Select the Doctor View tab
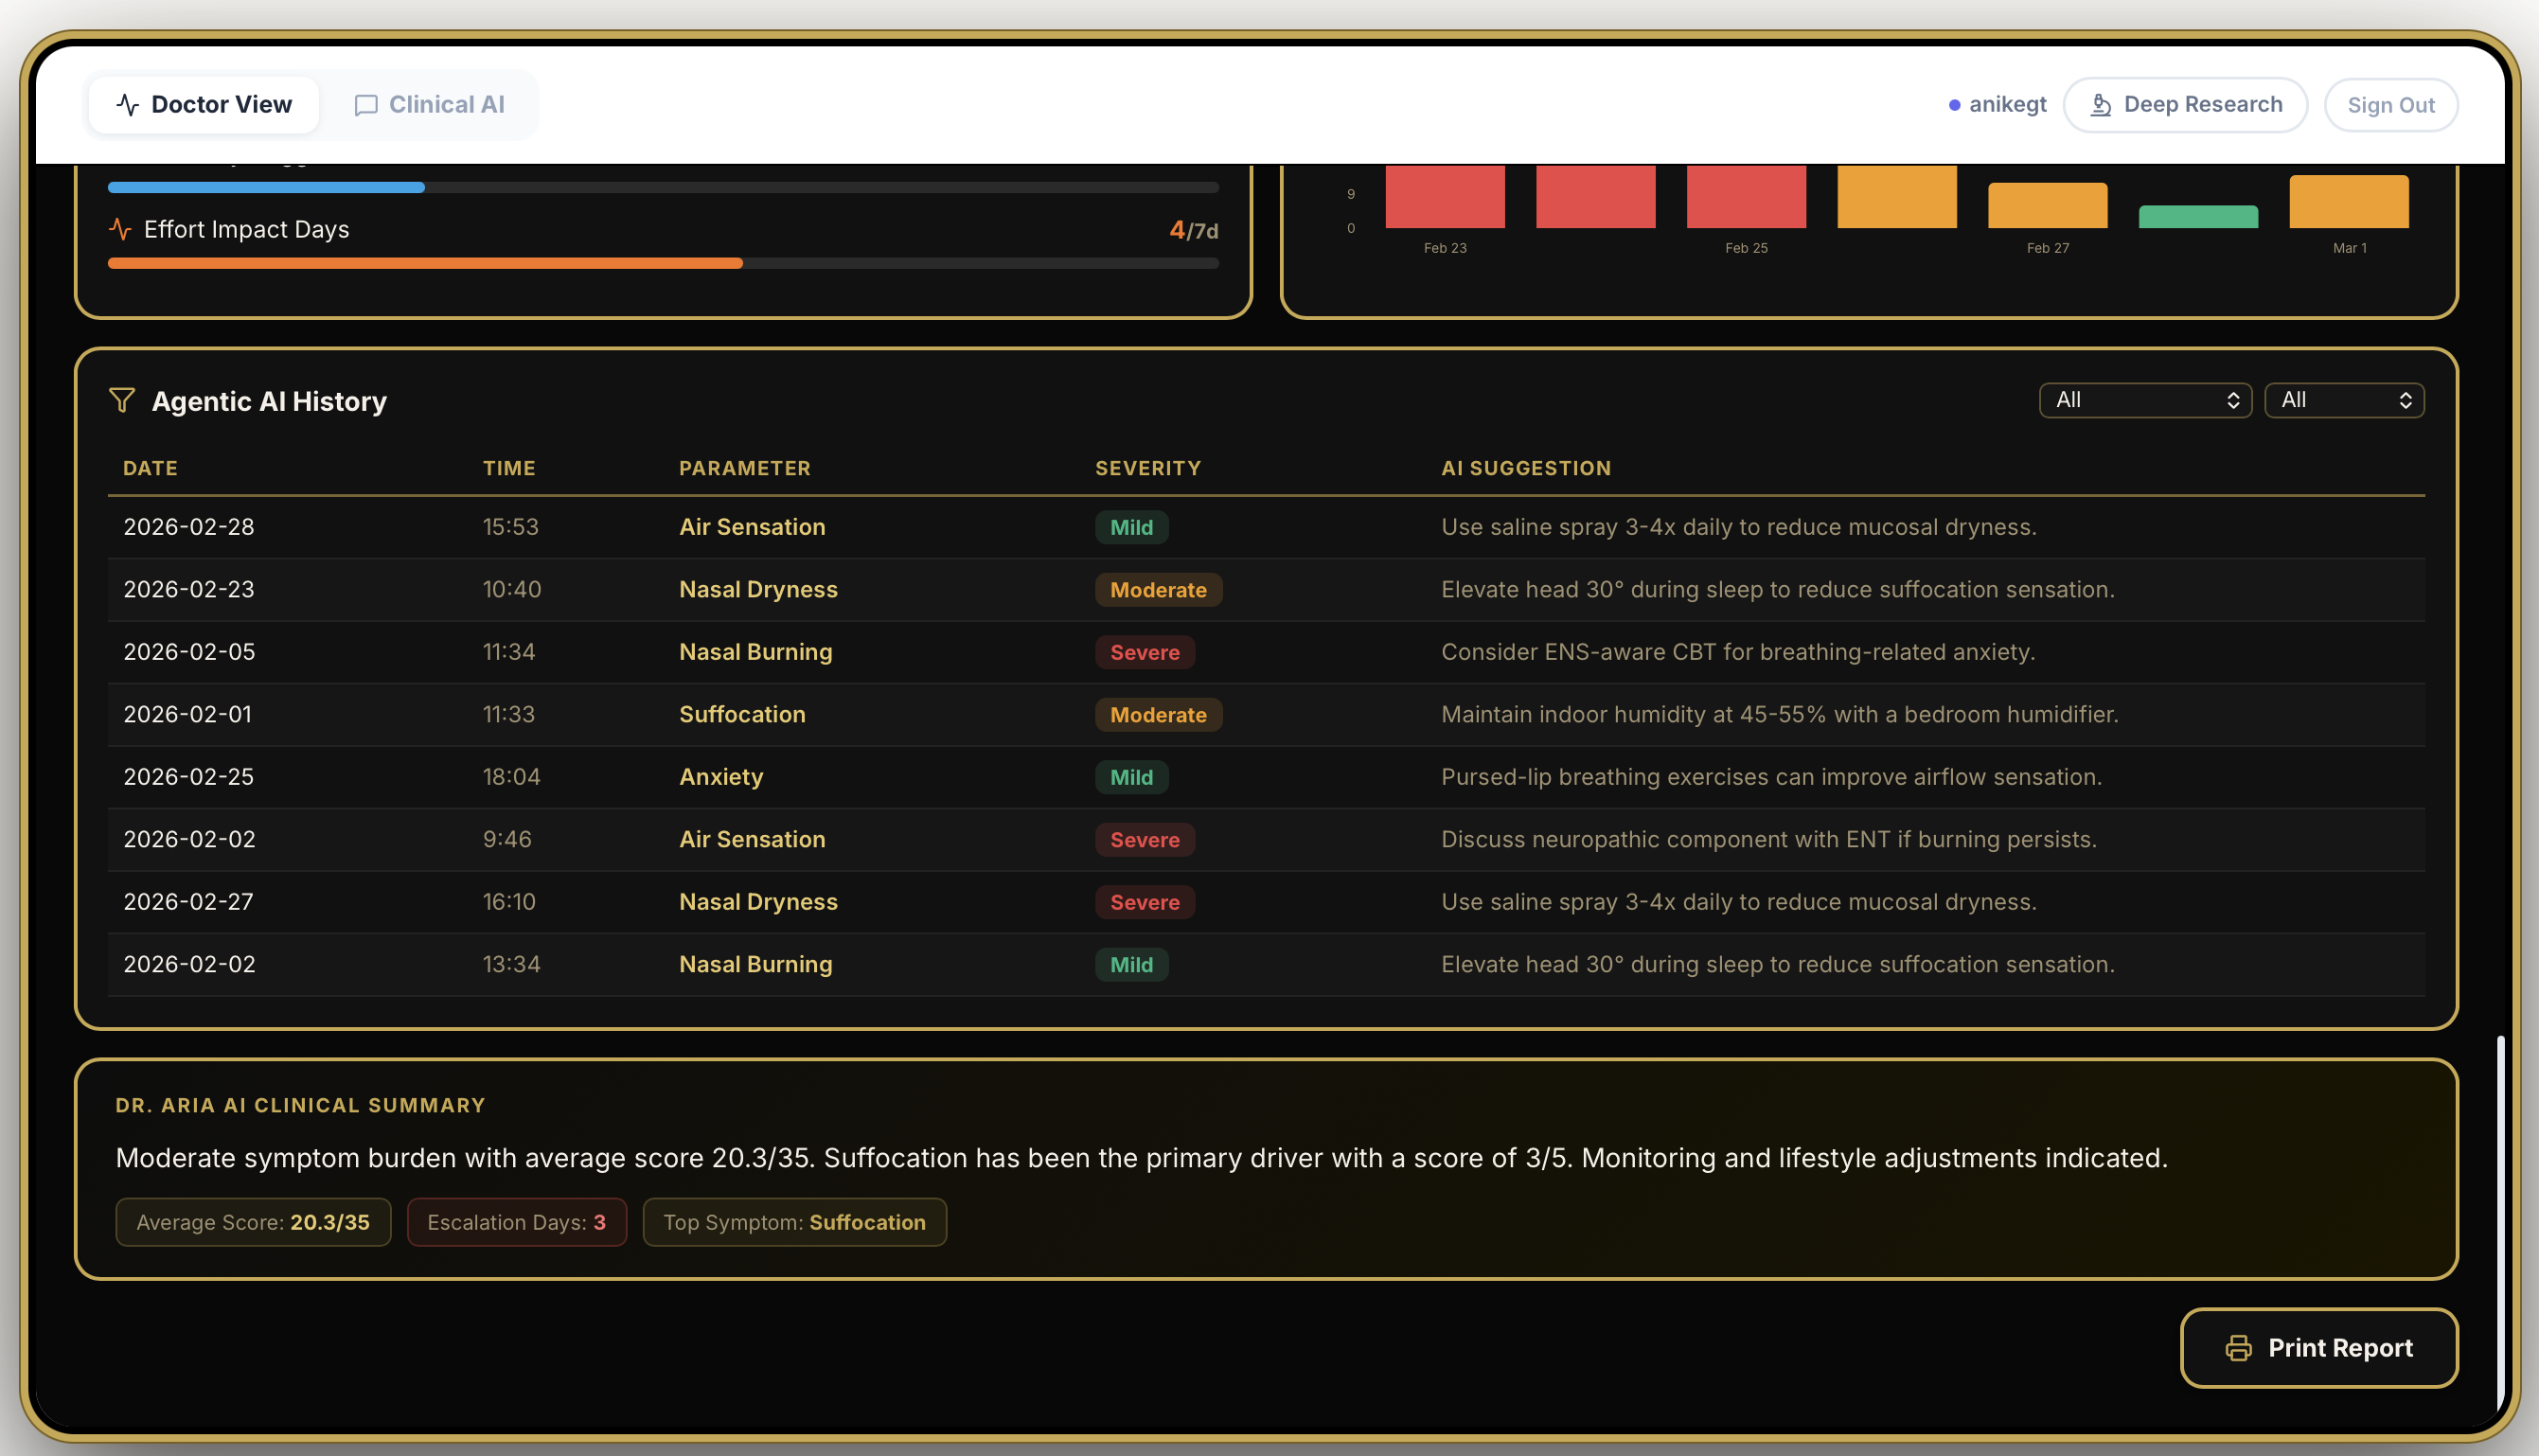The image size is (2539, 1456). [204, 105]
